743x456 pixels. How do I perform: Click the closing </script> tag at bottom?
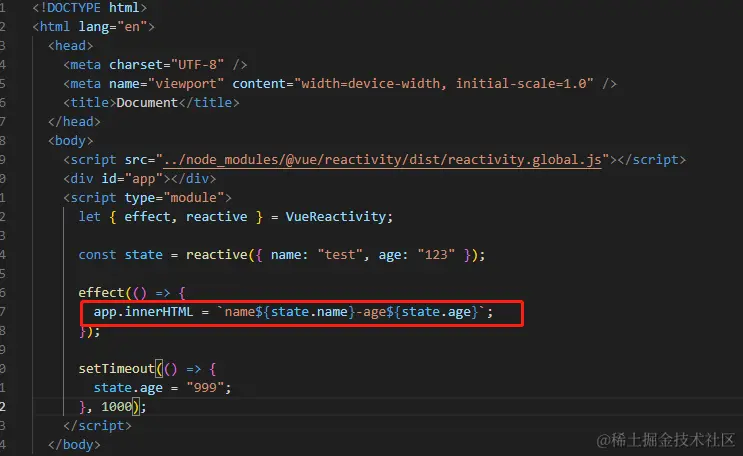click(98, 425)
